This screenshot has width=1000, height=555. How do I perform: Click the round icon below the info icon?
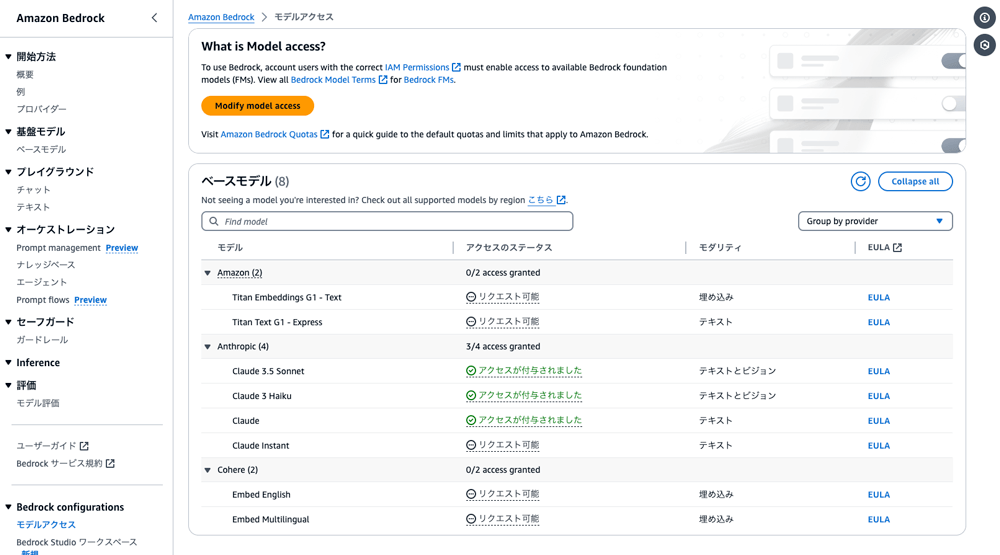click(985, 45)
